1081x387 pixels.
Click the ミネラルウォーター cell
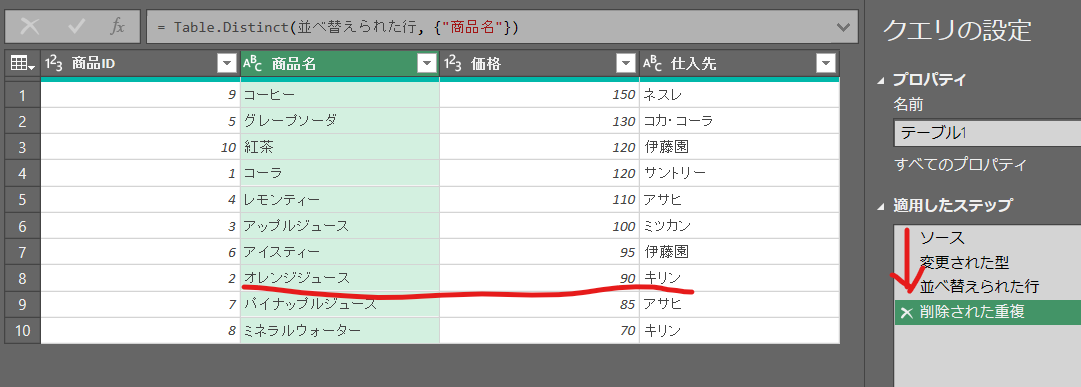[x=340, y=331]
